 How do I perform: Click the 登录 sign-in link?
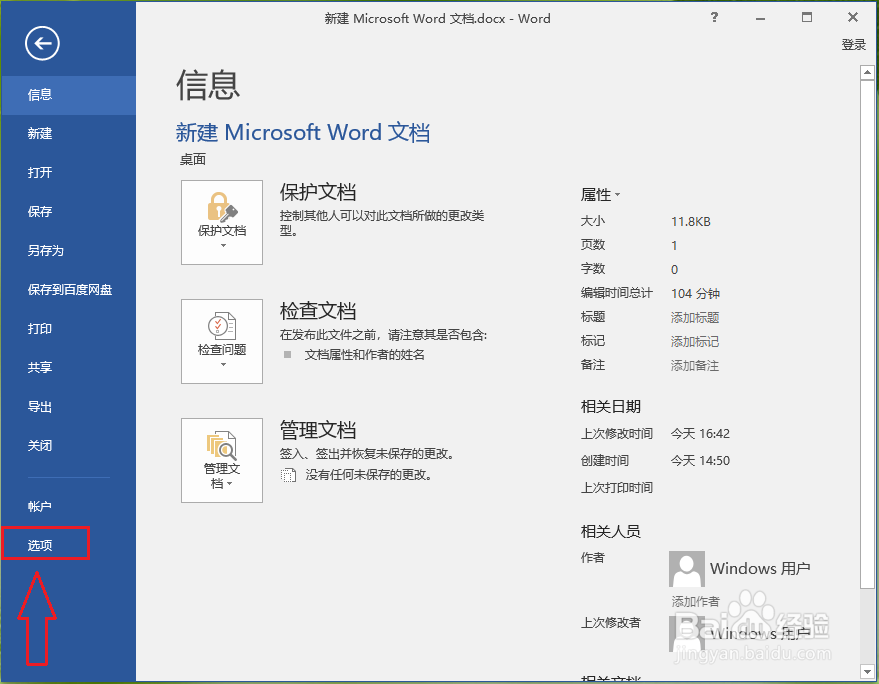click(853, 44)
